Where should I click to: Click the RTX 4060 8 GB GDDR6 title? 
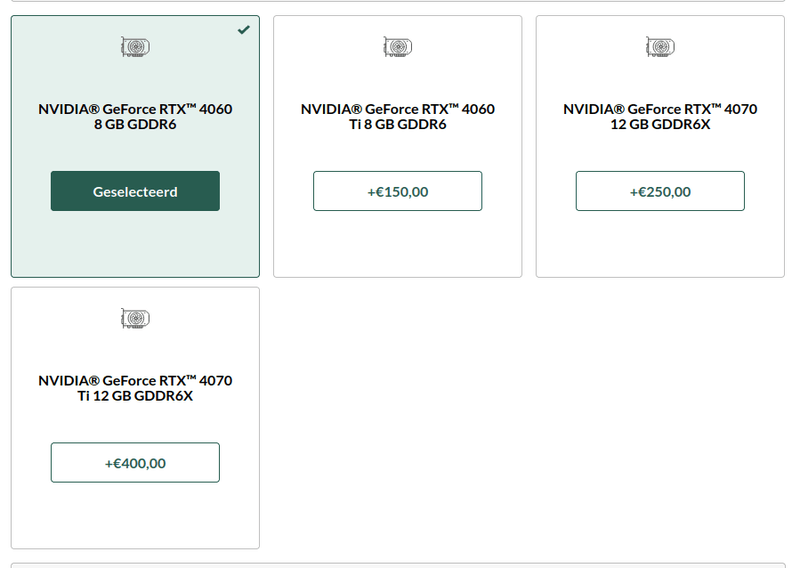click(x=135, y=116)
